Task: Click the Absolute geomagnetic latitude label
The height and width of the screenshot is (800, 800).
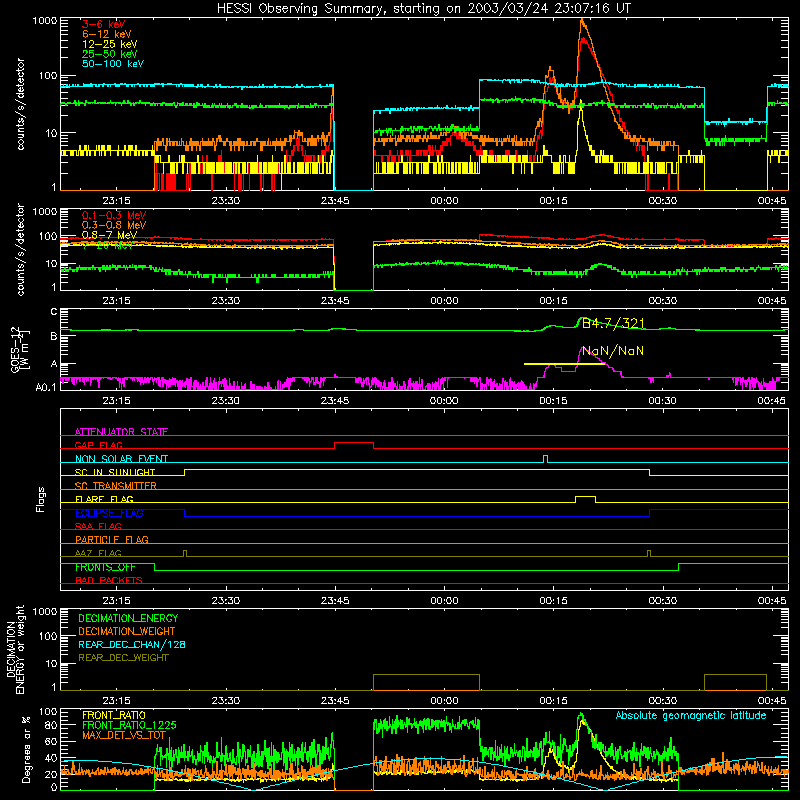Action: 691,715
